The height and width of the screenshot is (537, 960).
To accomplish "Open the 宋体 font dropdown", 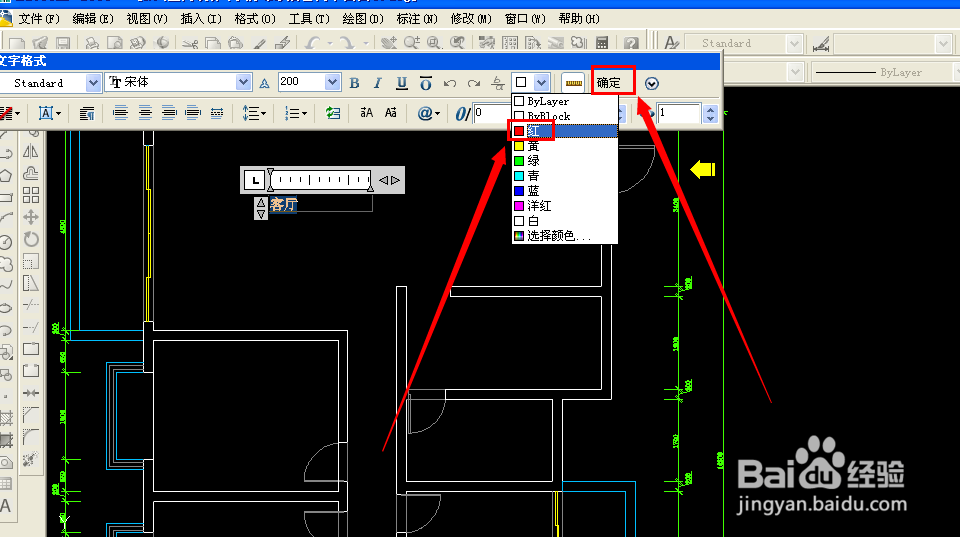I will coord(243,82).
